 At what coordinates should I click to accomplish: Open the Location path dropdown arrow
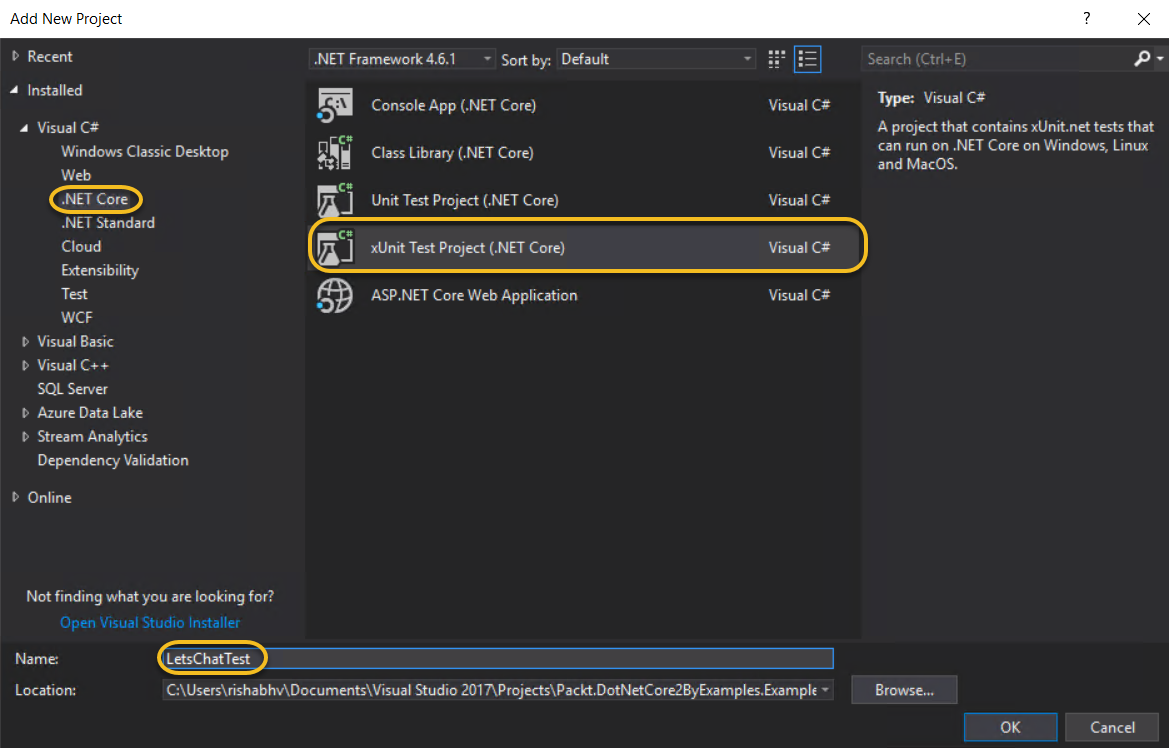click(x=825, y=690)
